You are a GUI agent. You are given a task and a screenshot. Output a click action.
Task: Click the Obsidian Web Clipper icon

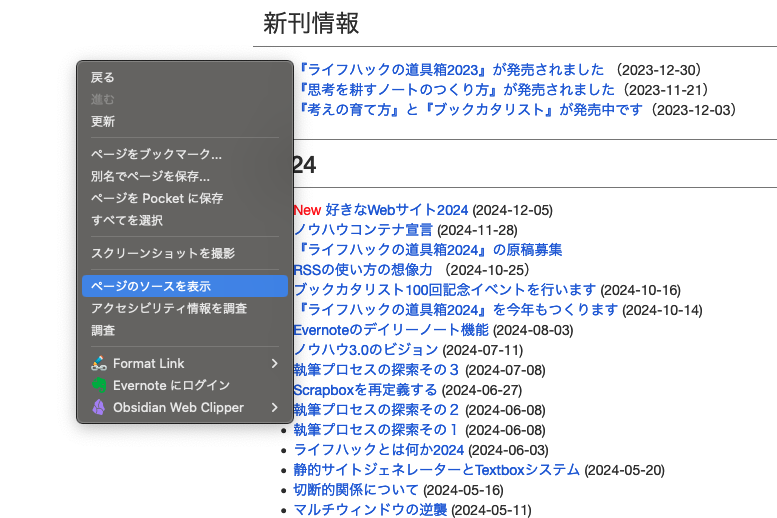coord(98,407)
